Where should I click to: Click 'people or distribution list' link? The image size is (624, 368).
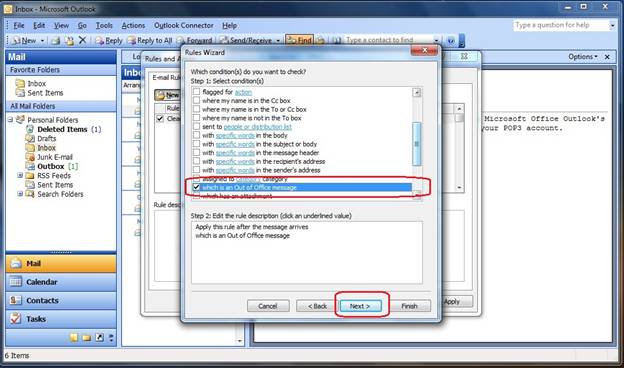(x=257, y=127)
